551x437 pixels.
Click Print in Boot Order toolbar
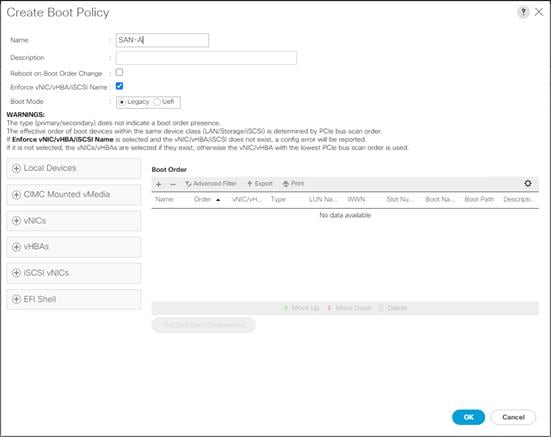point(293,184)
